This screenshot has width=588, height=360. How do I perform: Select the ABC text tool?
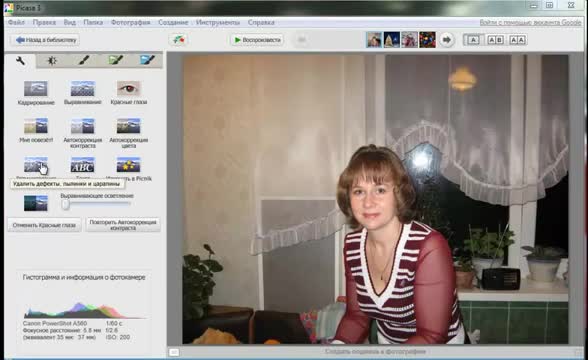point(82,165)
